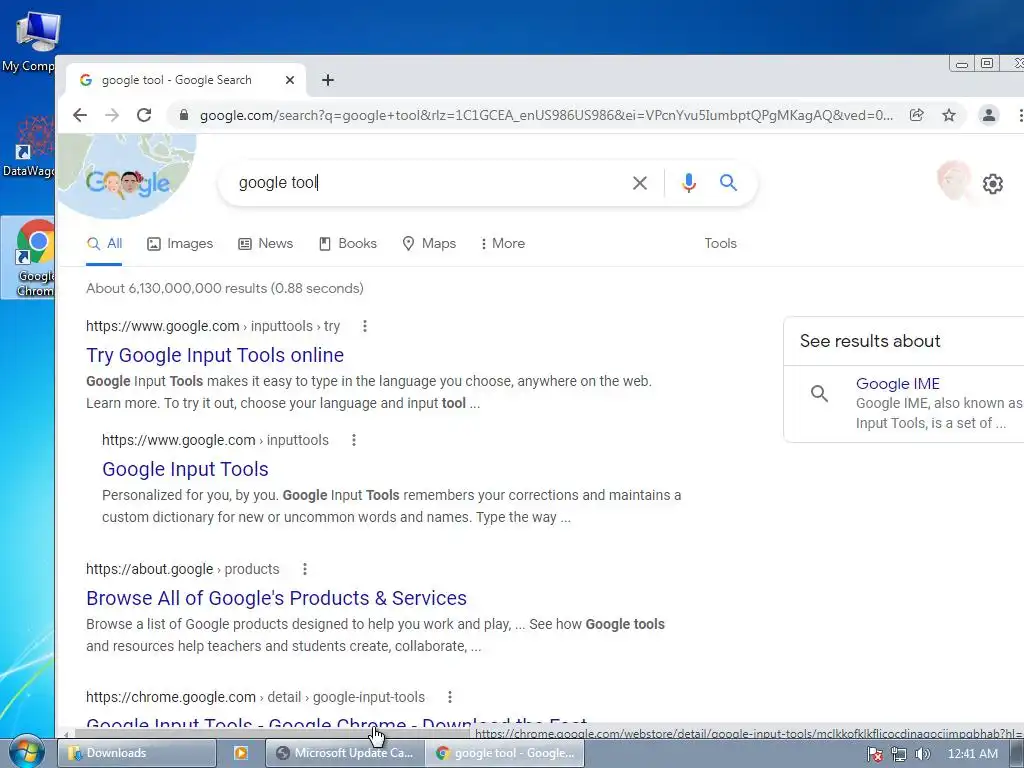This screenshot has width=1024, height=768.
Task: Open Try Google Input Tools online result
Action: pyautogui.click(x=215, y=355)
